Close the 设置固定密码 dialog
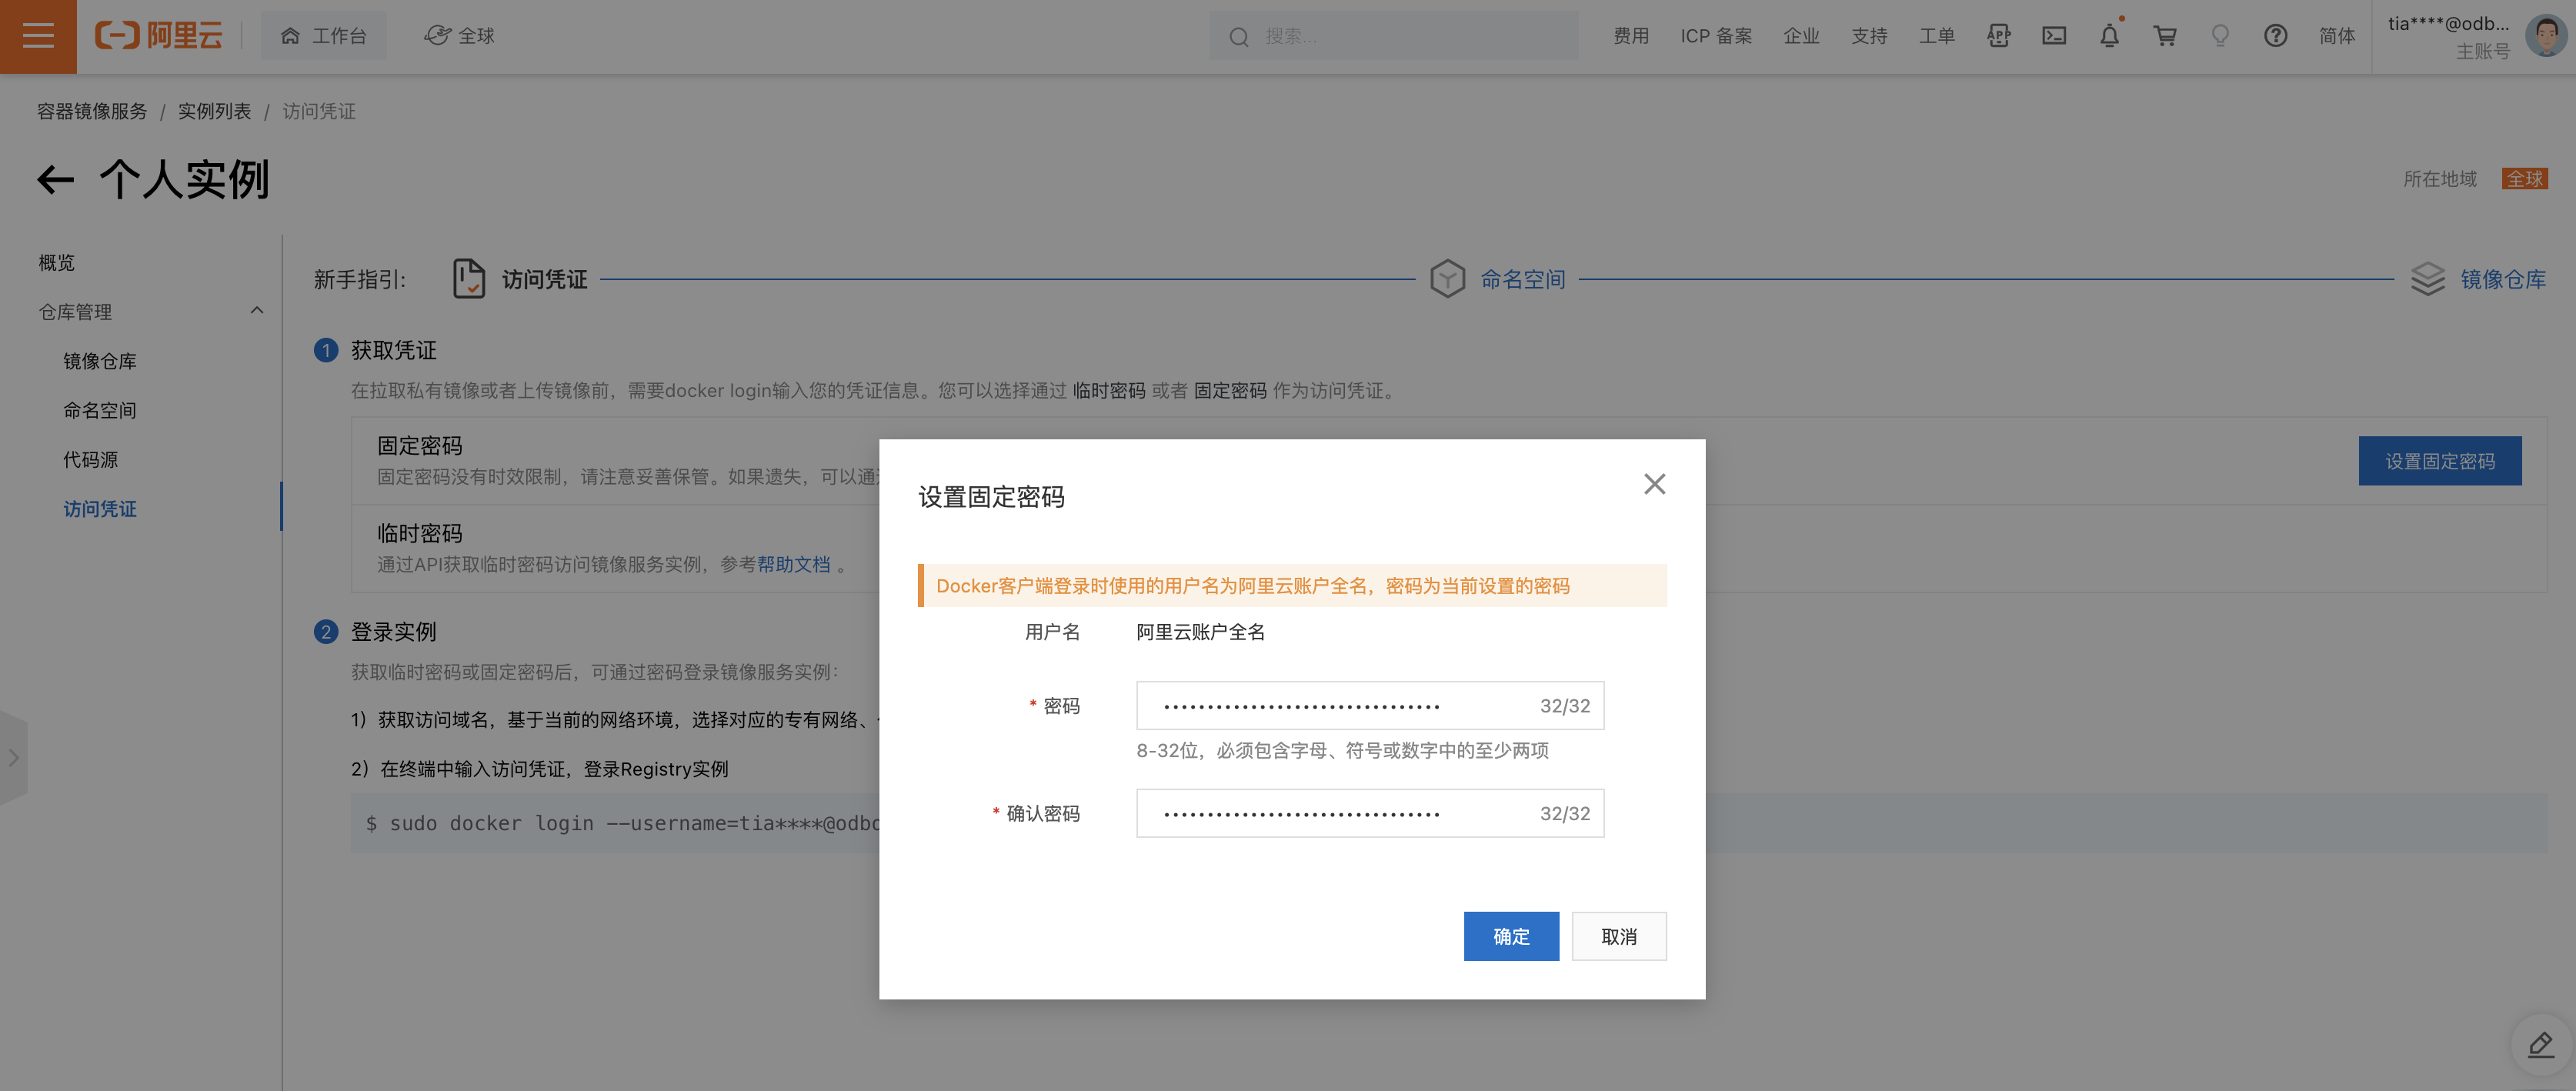This screenshot has width=2576, height=1091. pos(1654,484)
